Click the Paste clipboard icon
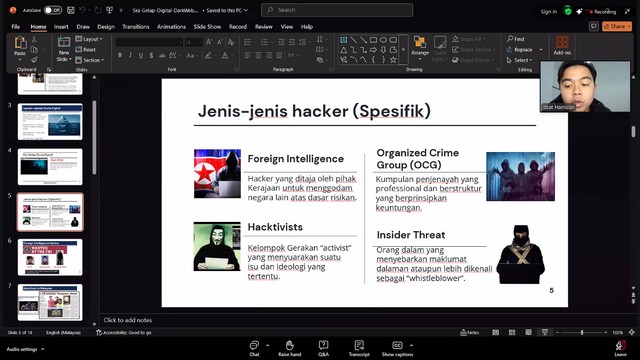640x360 pixels. tap(20, 43)
